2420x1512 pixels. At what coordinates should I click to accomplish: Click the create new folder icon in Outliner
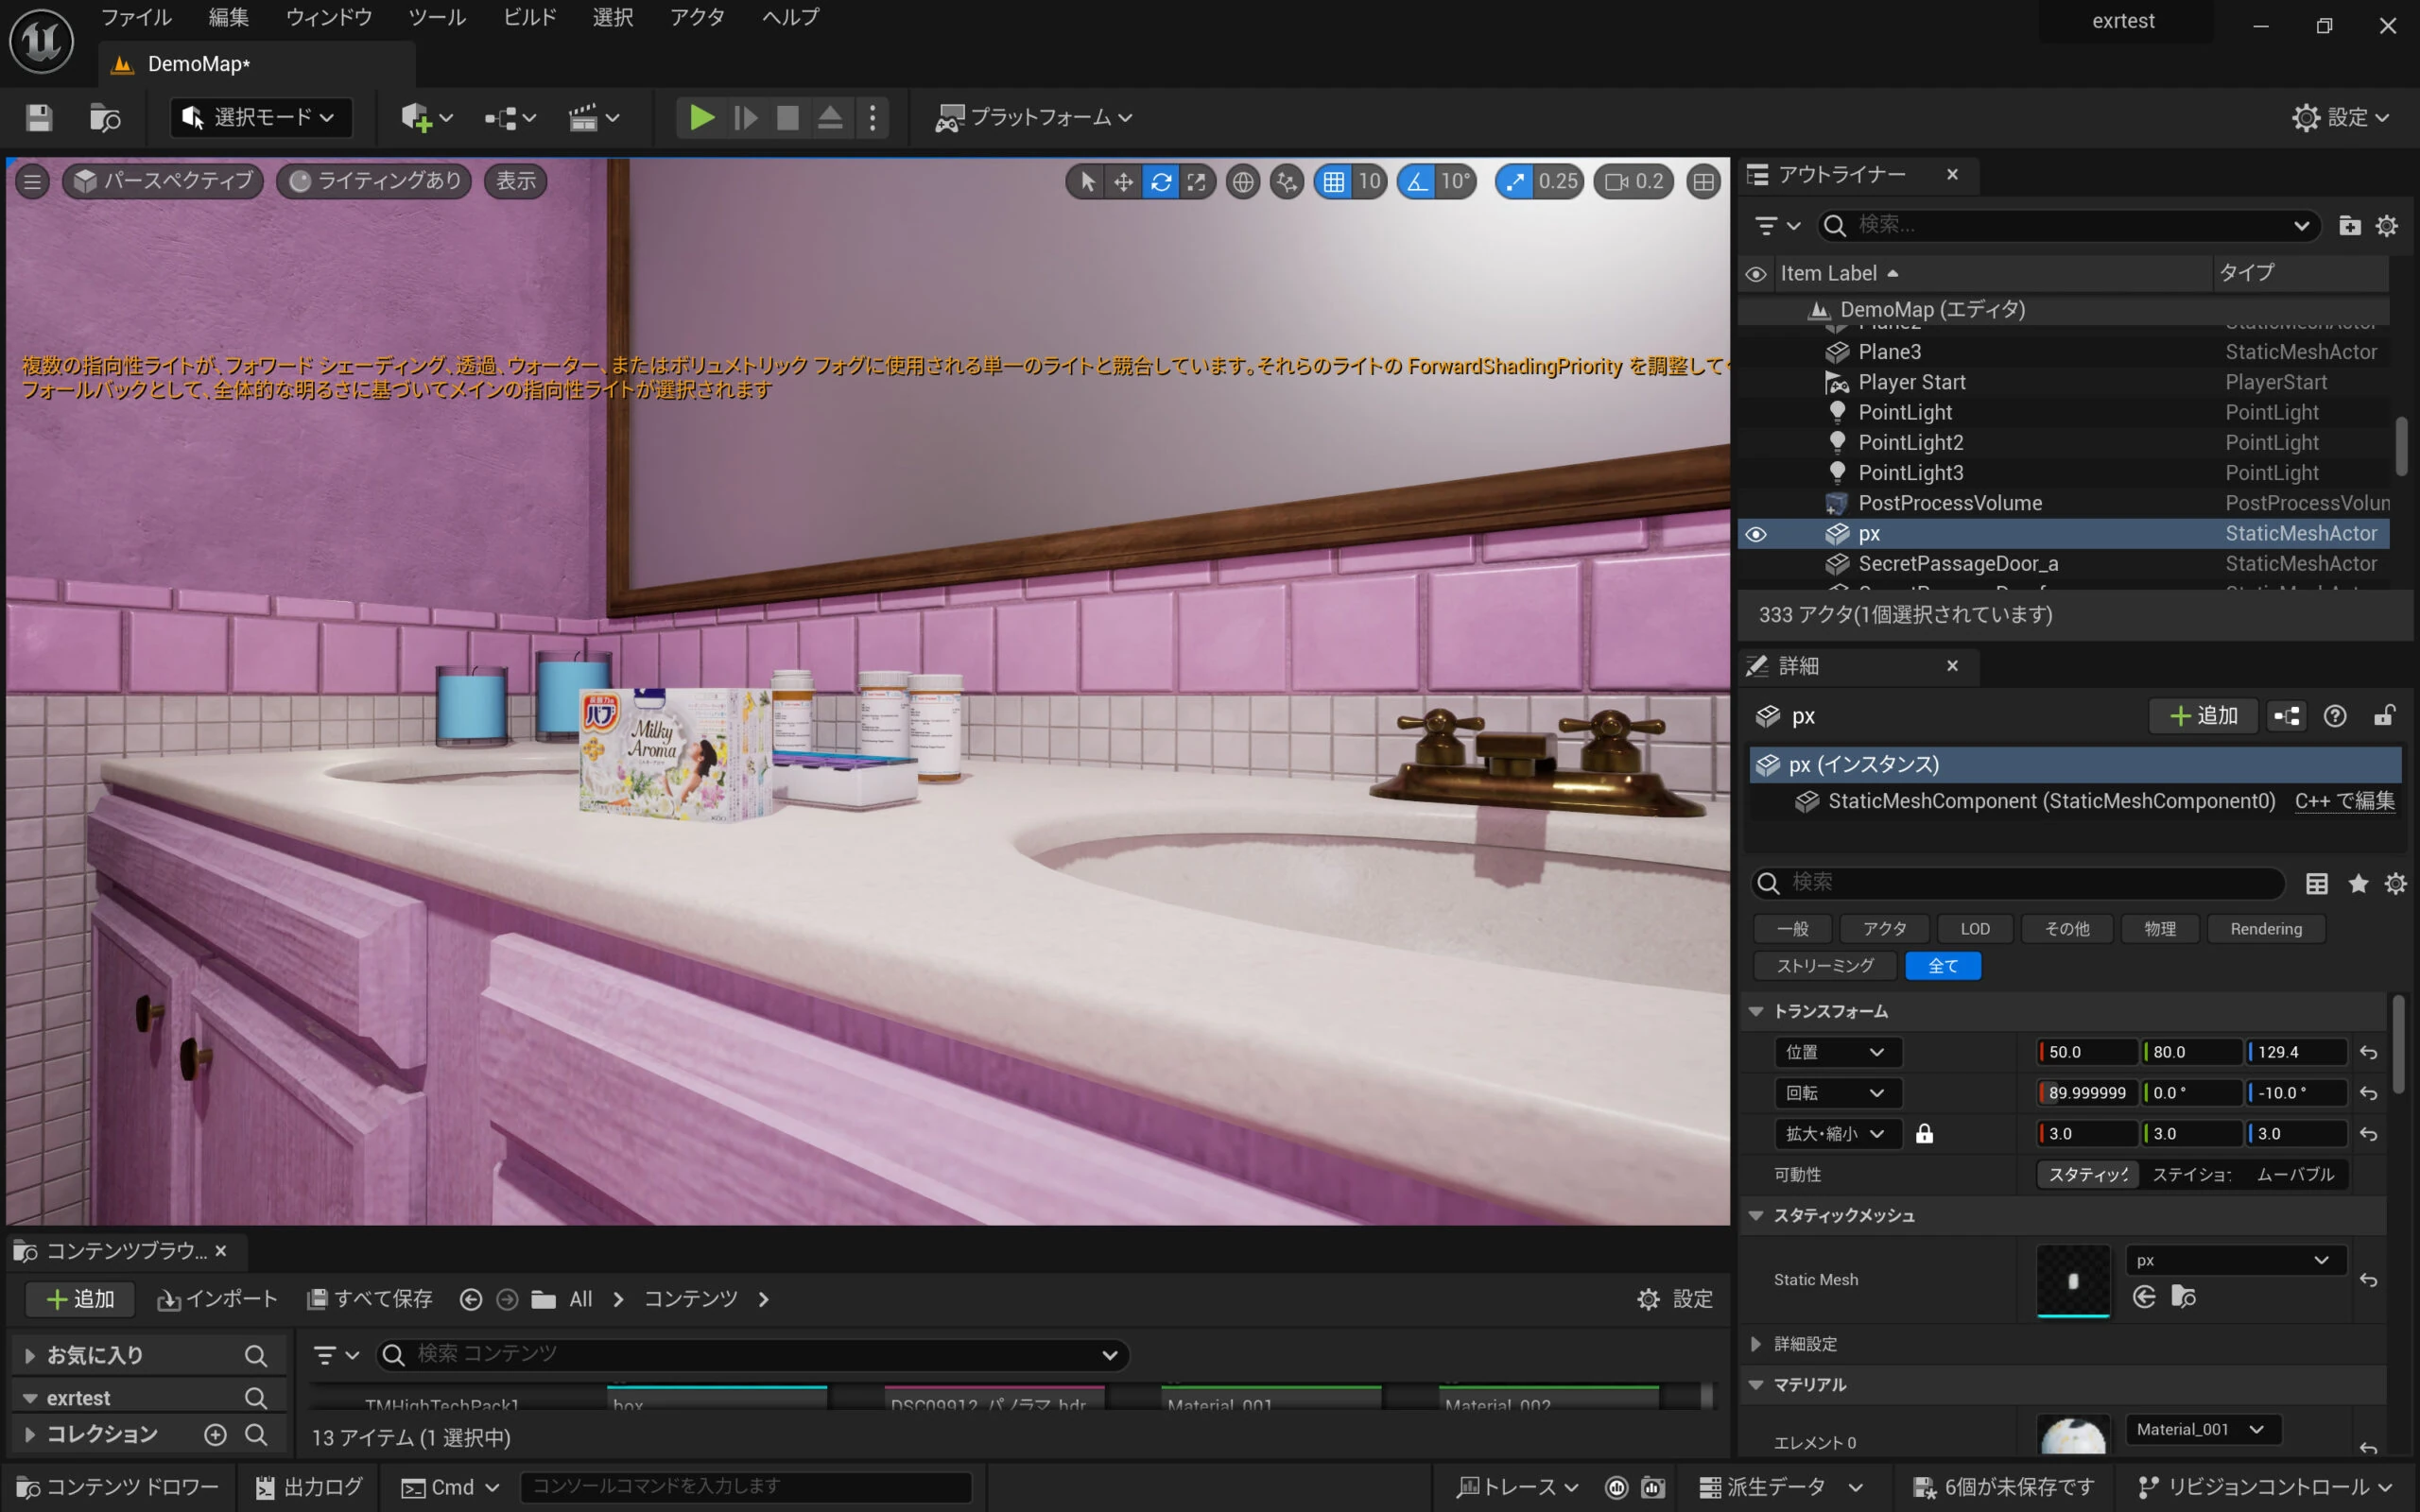(x=2349, y=226)
